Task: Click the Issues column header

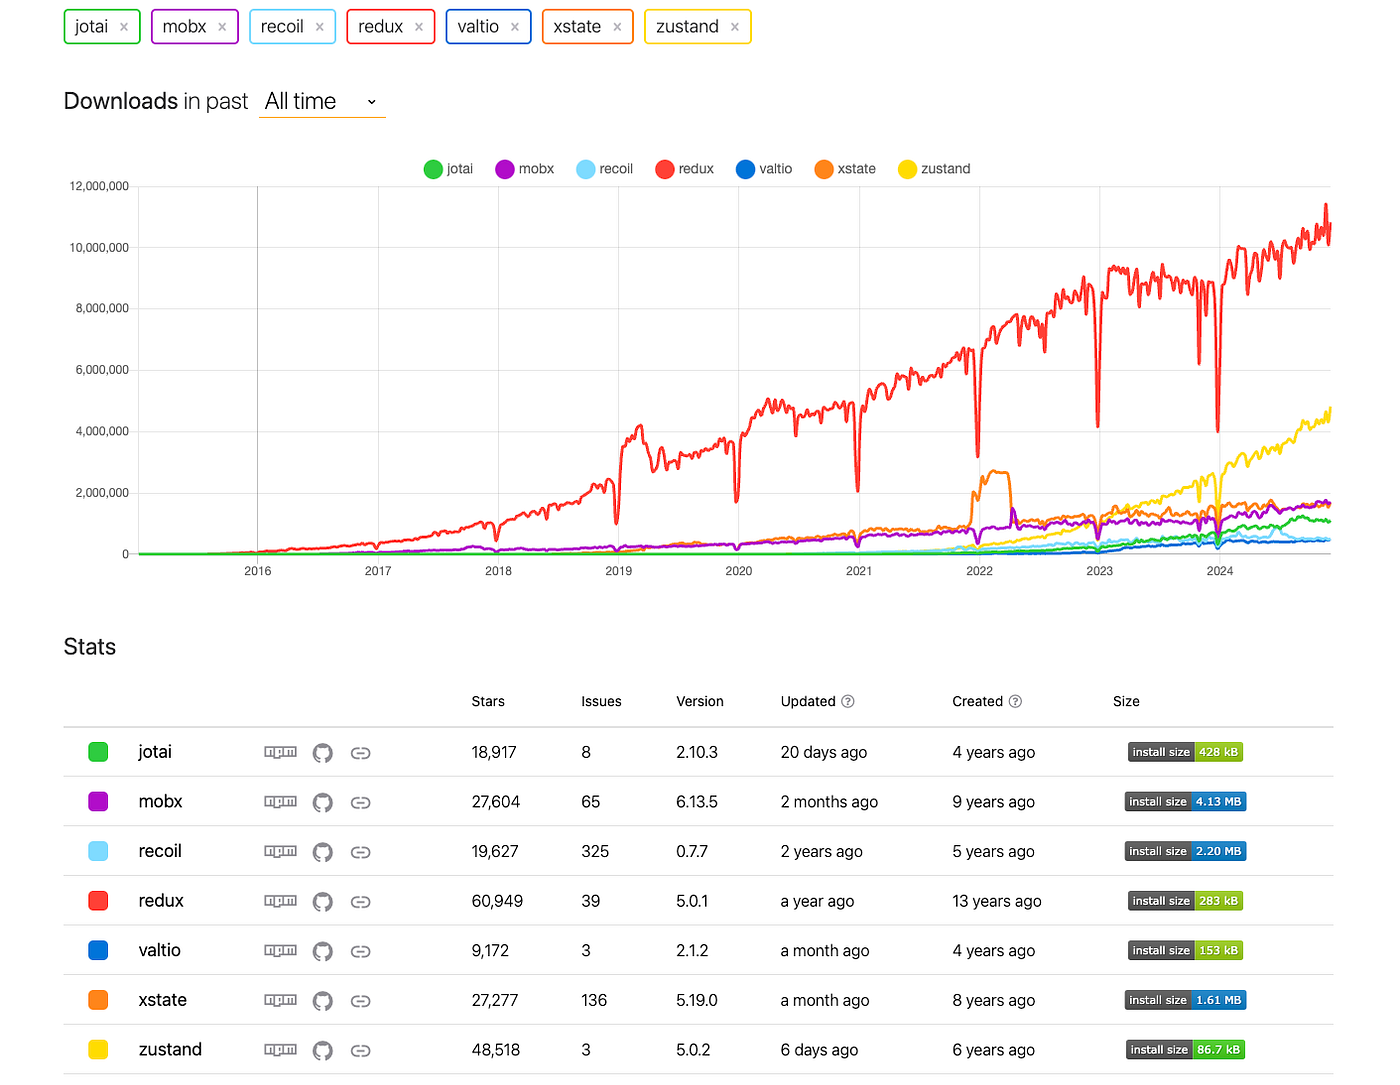Action: [601, 702]
